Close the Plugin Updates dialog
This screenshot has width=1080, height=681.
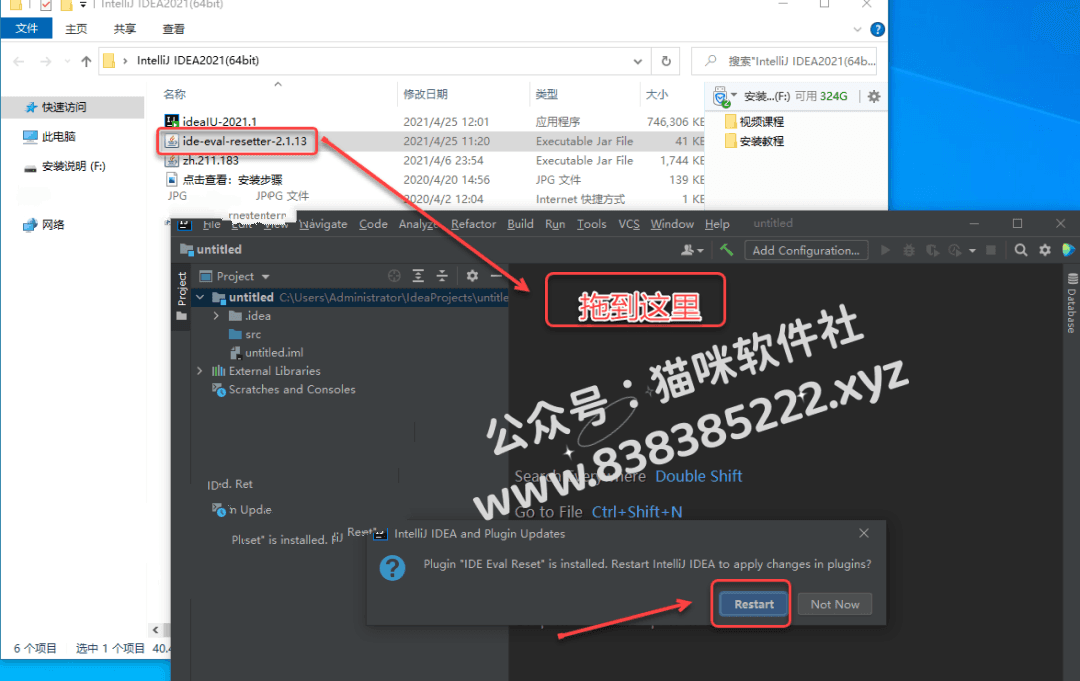click(x=864, y=533)
